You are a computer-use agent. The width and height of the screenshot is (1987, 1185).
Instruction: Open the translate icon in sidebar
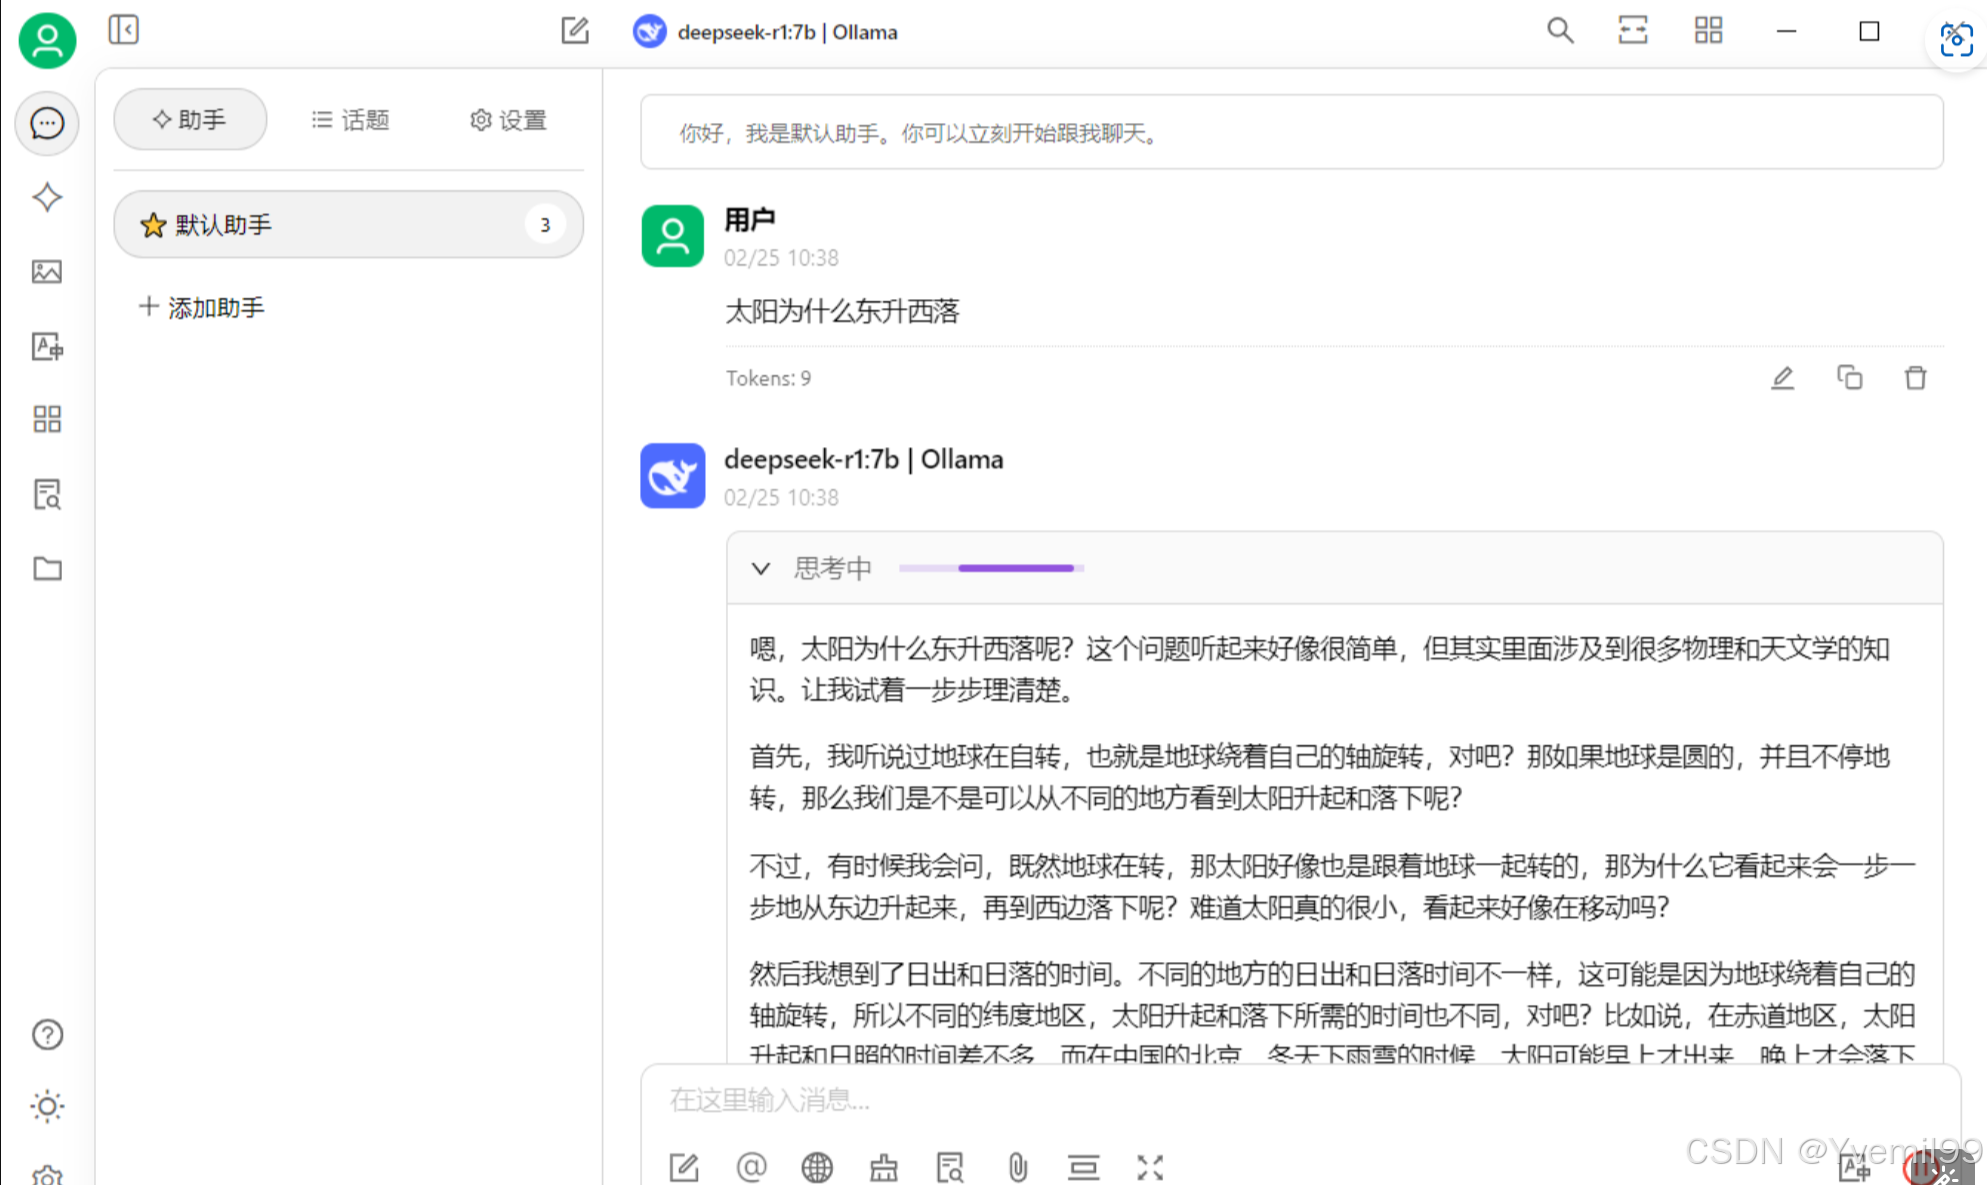click(x=47, y=346)
